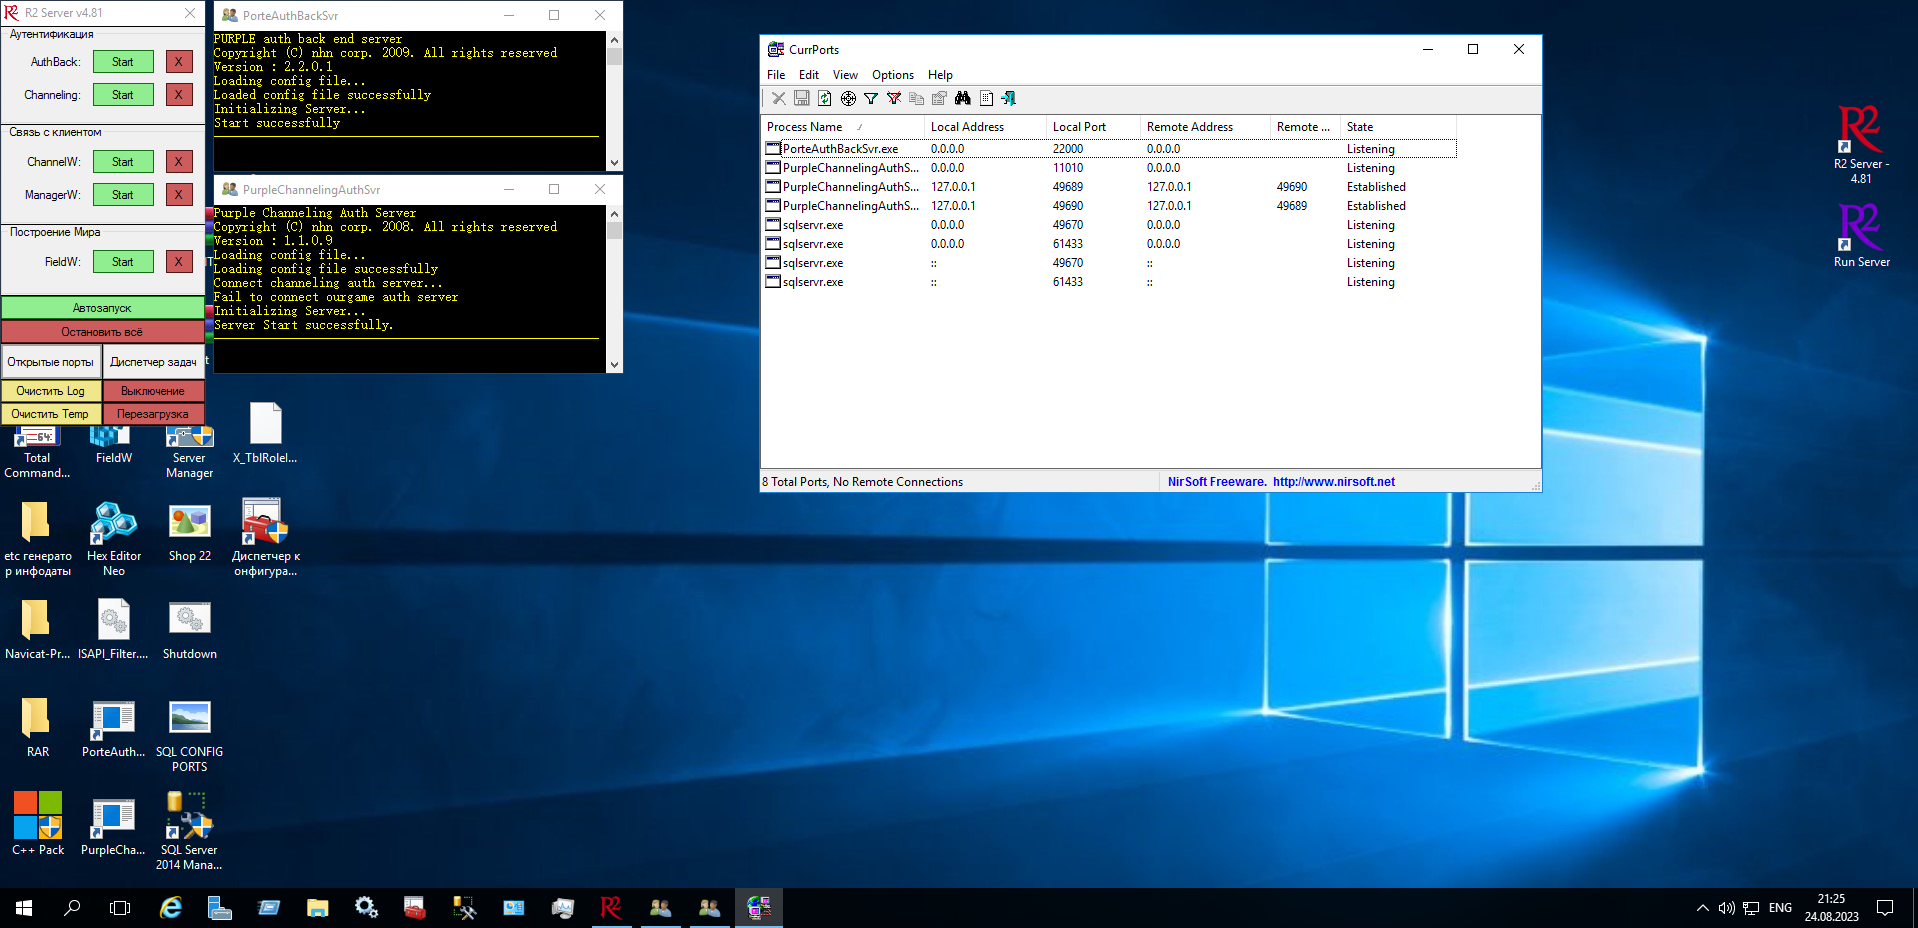
Task: Open the RAR folder on desktop
Action: pyautogui.click(x=37, y=728)
